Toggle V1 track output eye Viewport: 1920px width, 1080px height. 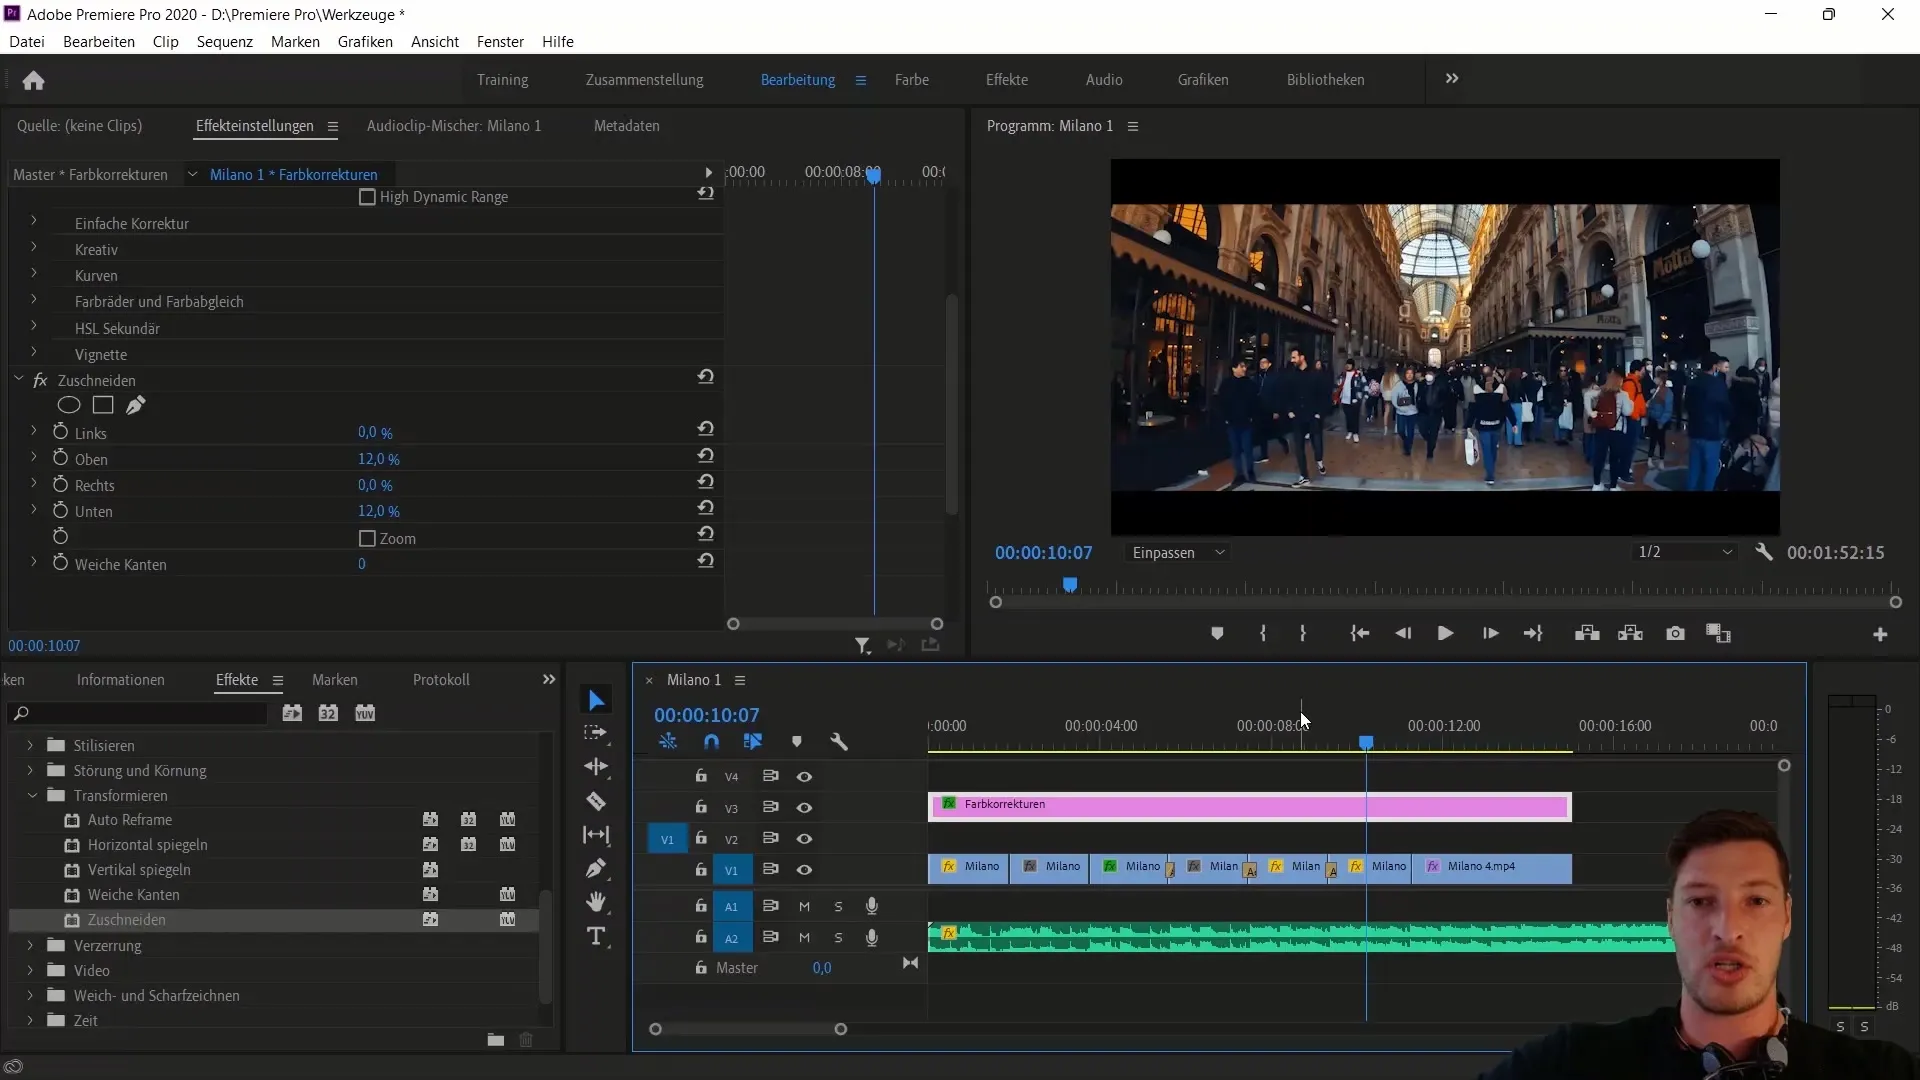click(804, 870)
